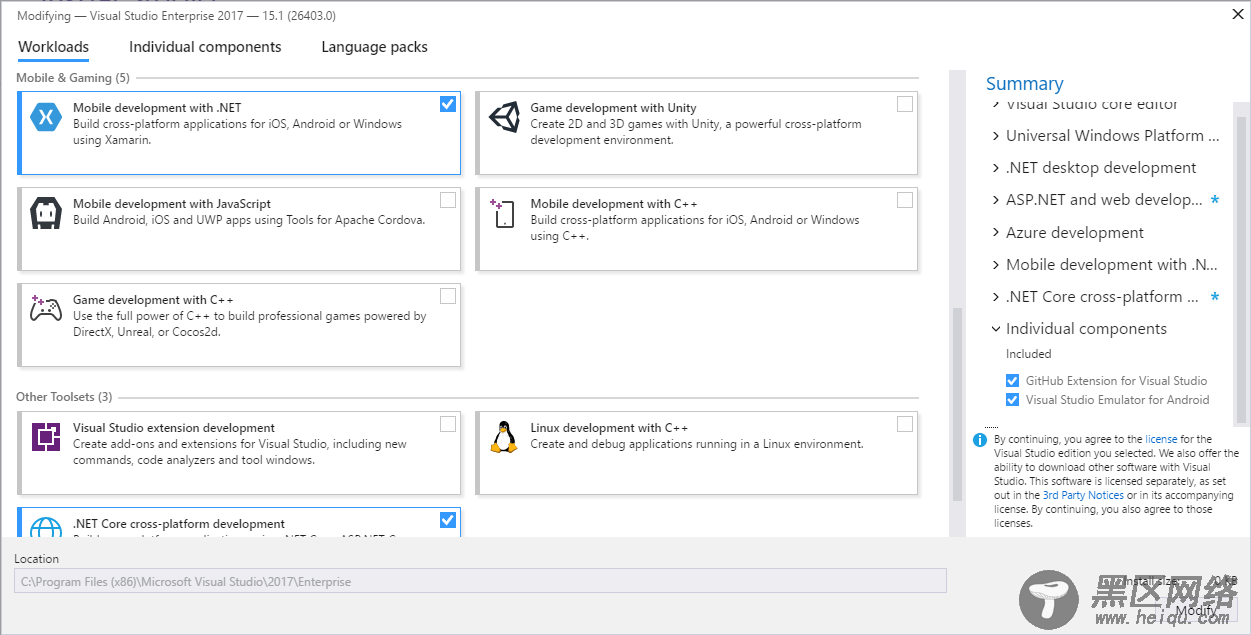Close the Modifying dialog
Image resolution: width=1251 pixels, height=635 pixels.
click(x=1238, y=14)
